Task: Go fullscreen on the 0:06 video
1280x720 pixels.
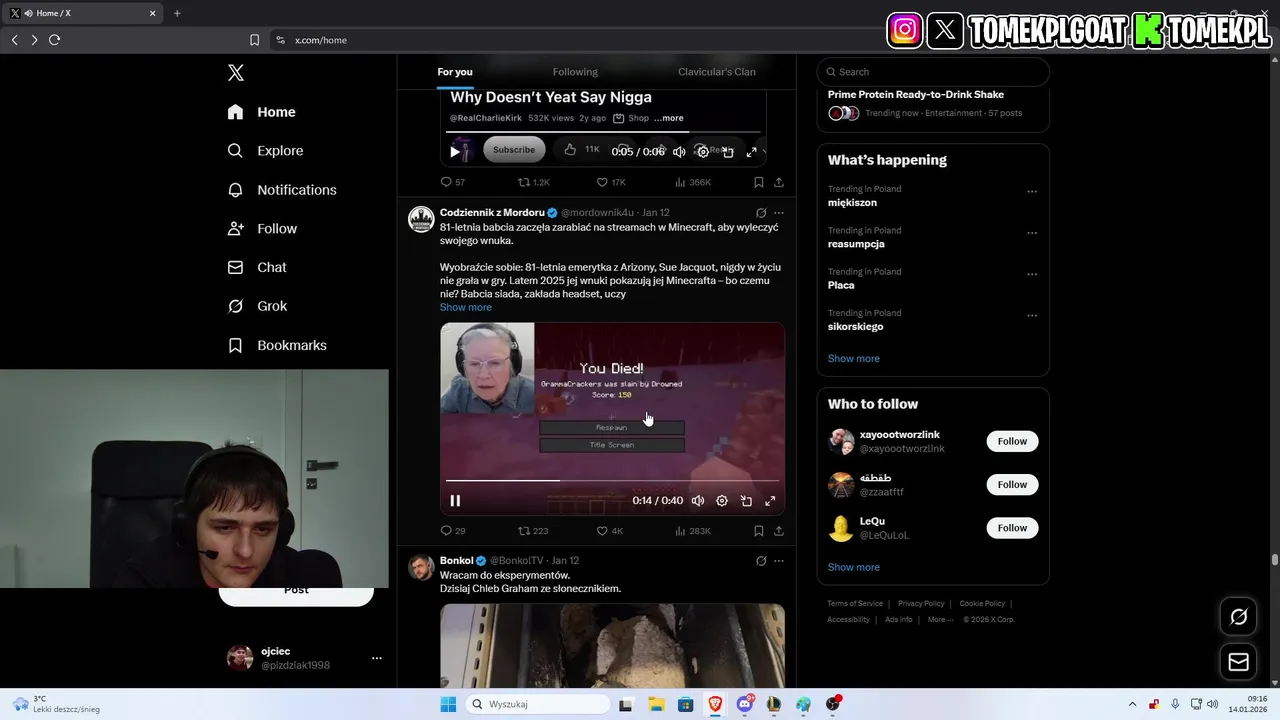Action: pos(752,152)
